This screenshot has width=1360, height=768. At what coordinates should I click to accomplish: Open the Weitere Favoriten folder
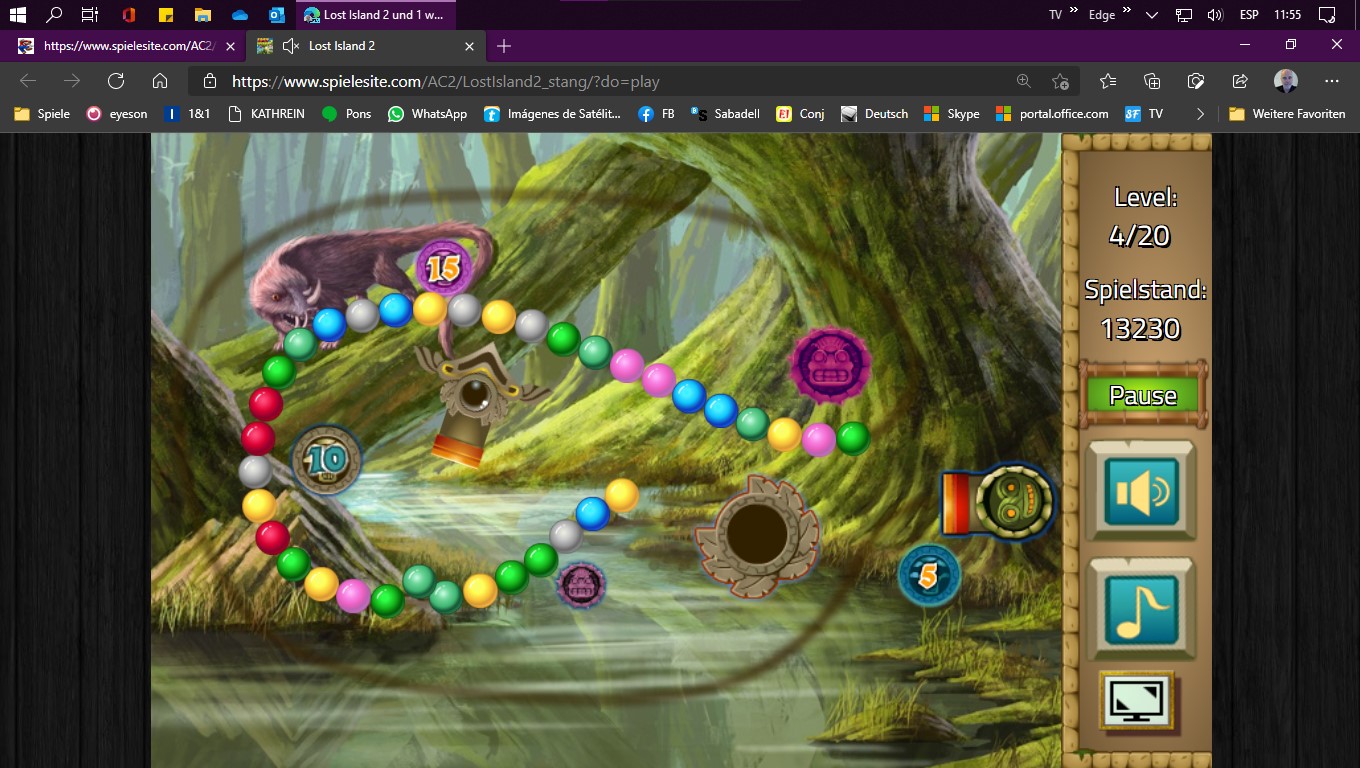pyautogui.click(x=1288, y=114)
